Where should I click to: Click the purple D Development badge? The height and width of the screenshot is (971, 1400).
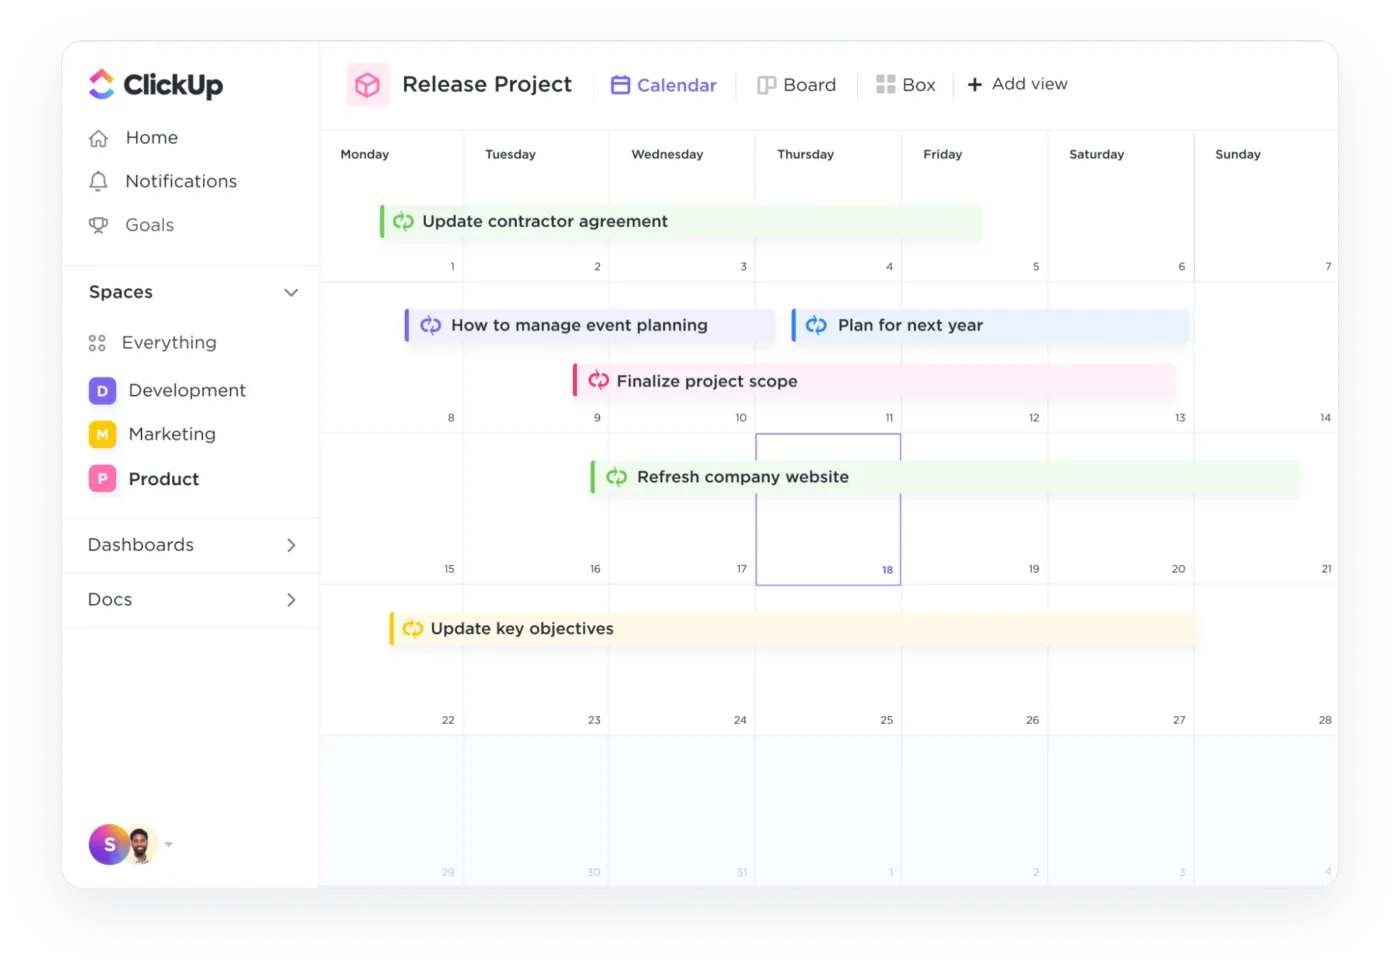(102, 390)
